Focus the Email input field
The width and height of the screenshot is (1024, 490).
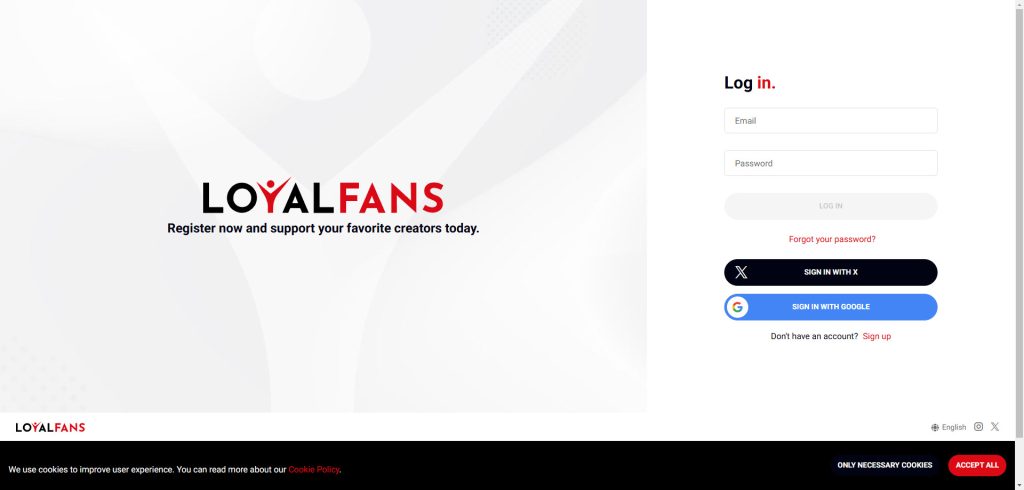pyautogui.click(x=831, y=121)
